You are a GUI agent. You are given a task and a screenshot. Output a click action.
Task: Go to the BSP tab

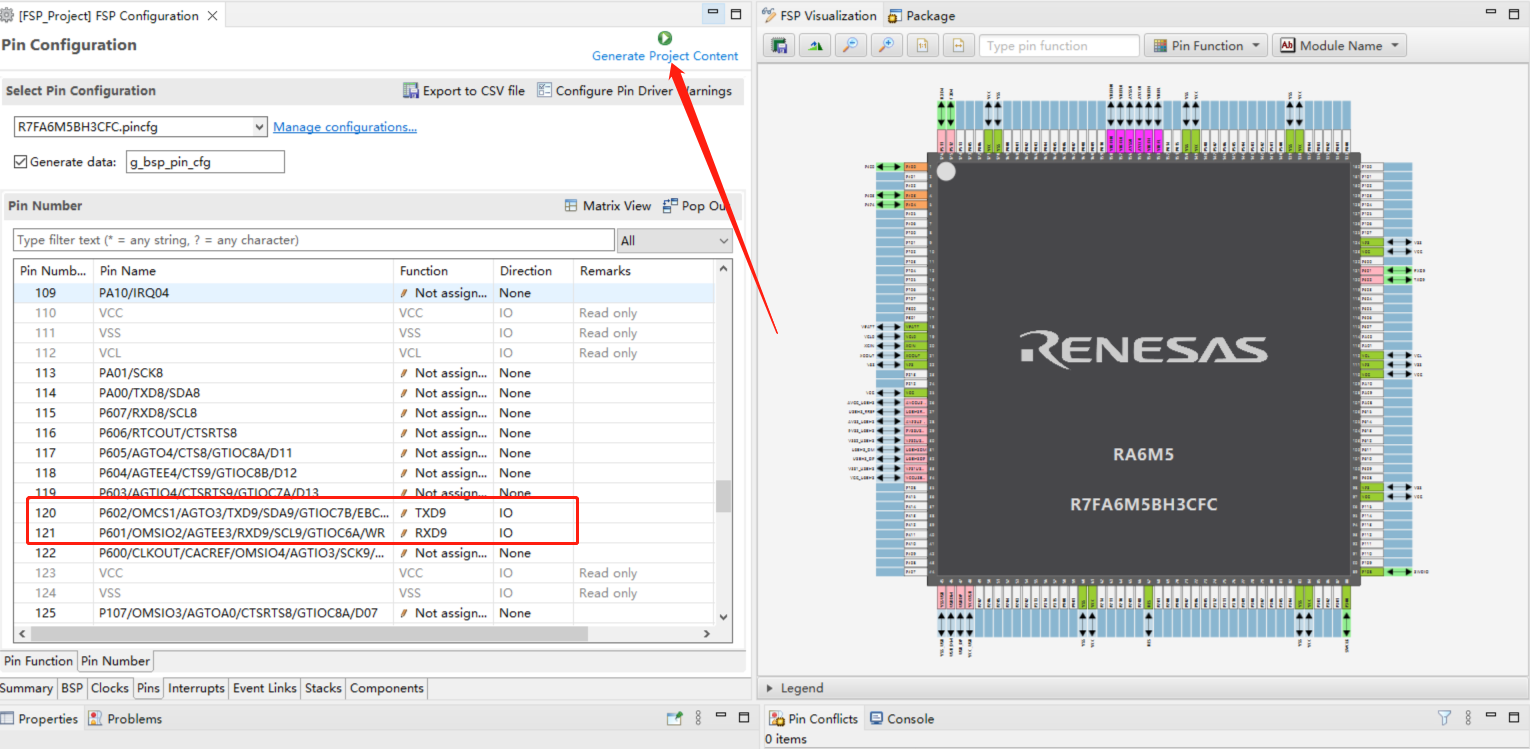[72, 688]
